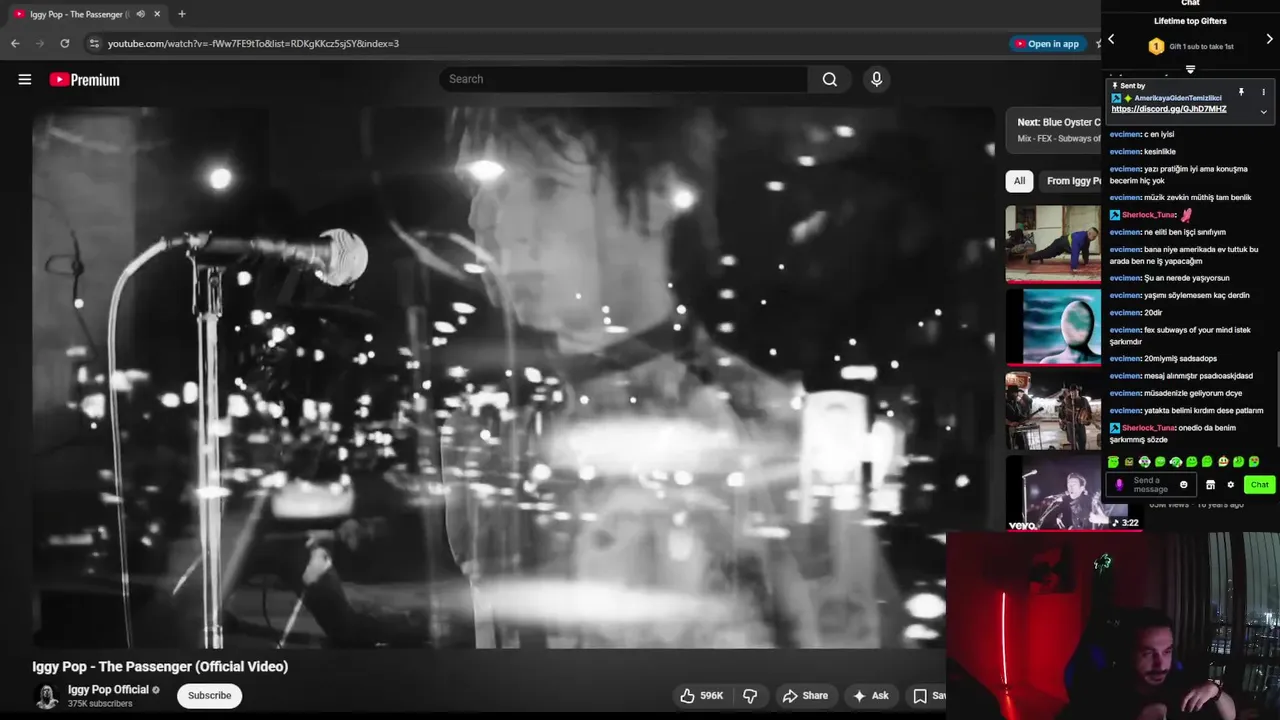Click the Open in app button
The height and width of the screenshot is (720, 1280).
pos(1047,44)
